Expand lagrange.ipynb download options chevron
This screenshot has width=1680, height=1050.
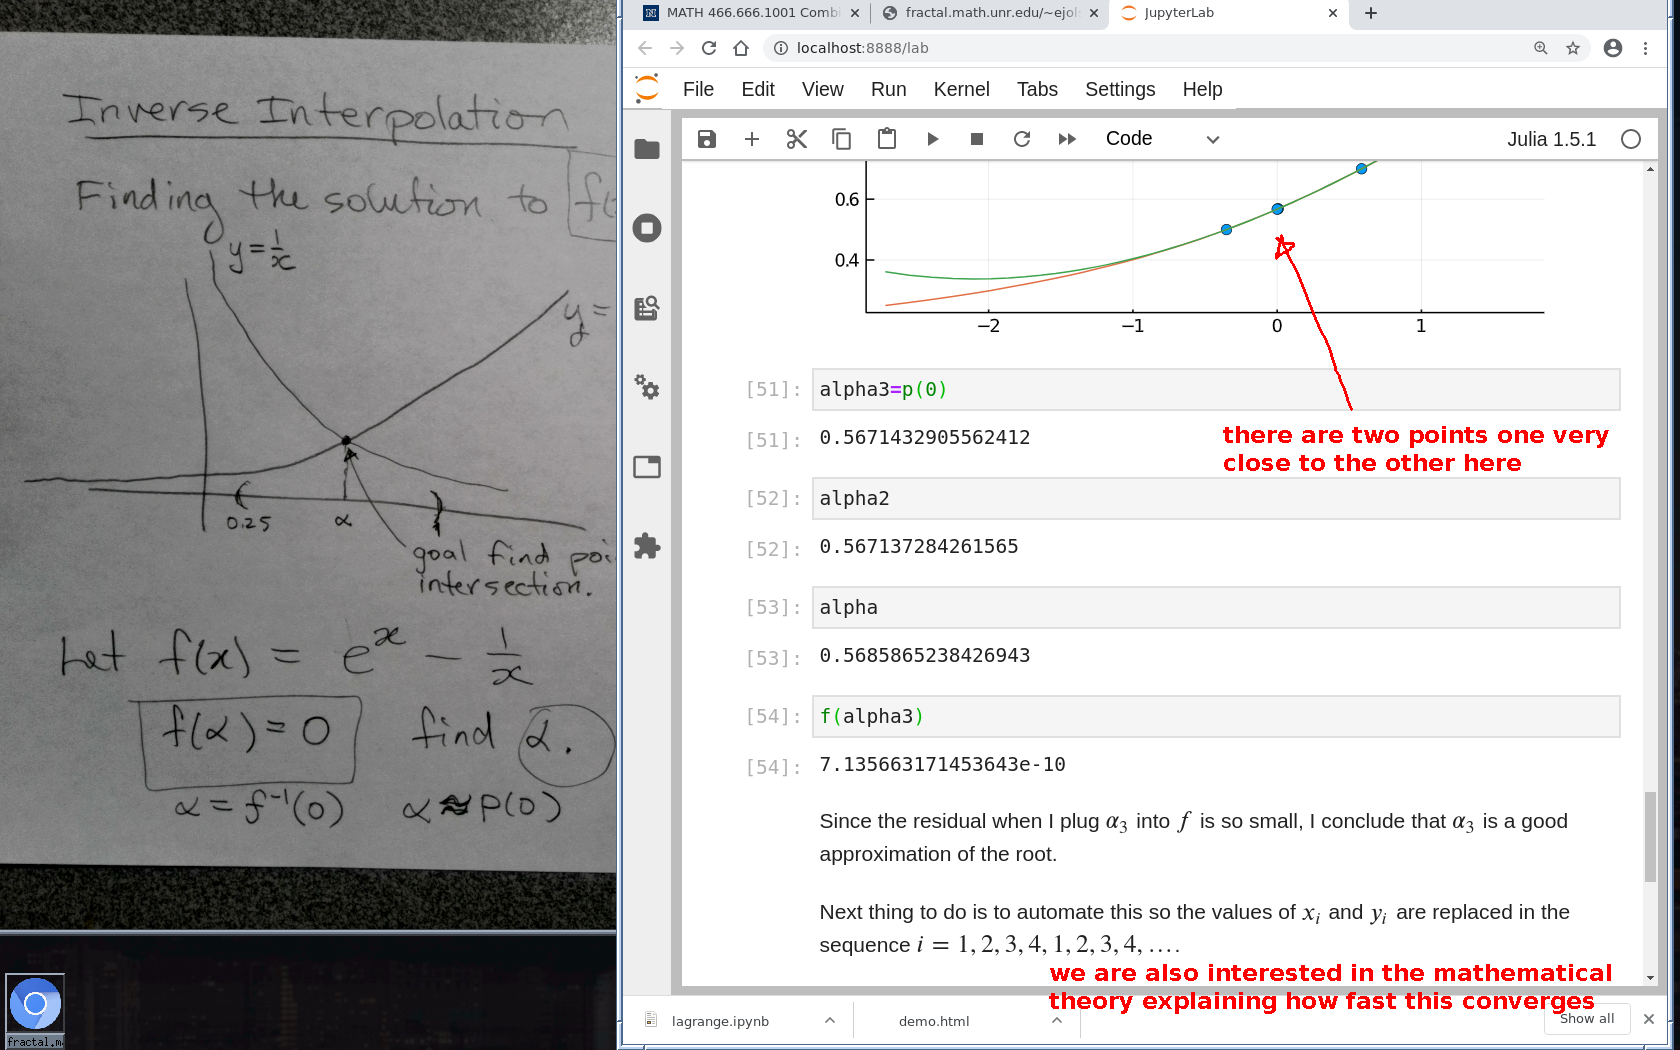[830, 1020]
